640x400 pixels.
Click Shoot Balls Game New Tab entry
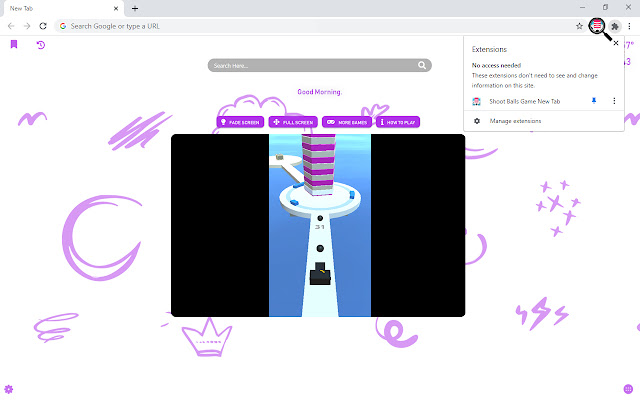click(x=524, y=101)
